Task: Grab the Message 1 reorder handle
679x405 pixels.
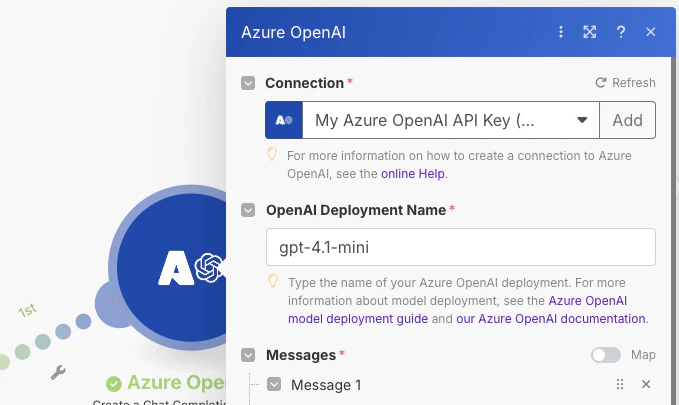Action: pos(620,384)
